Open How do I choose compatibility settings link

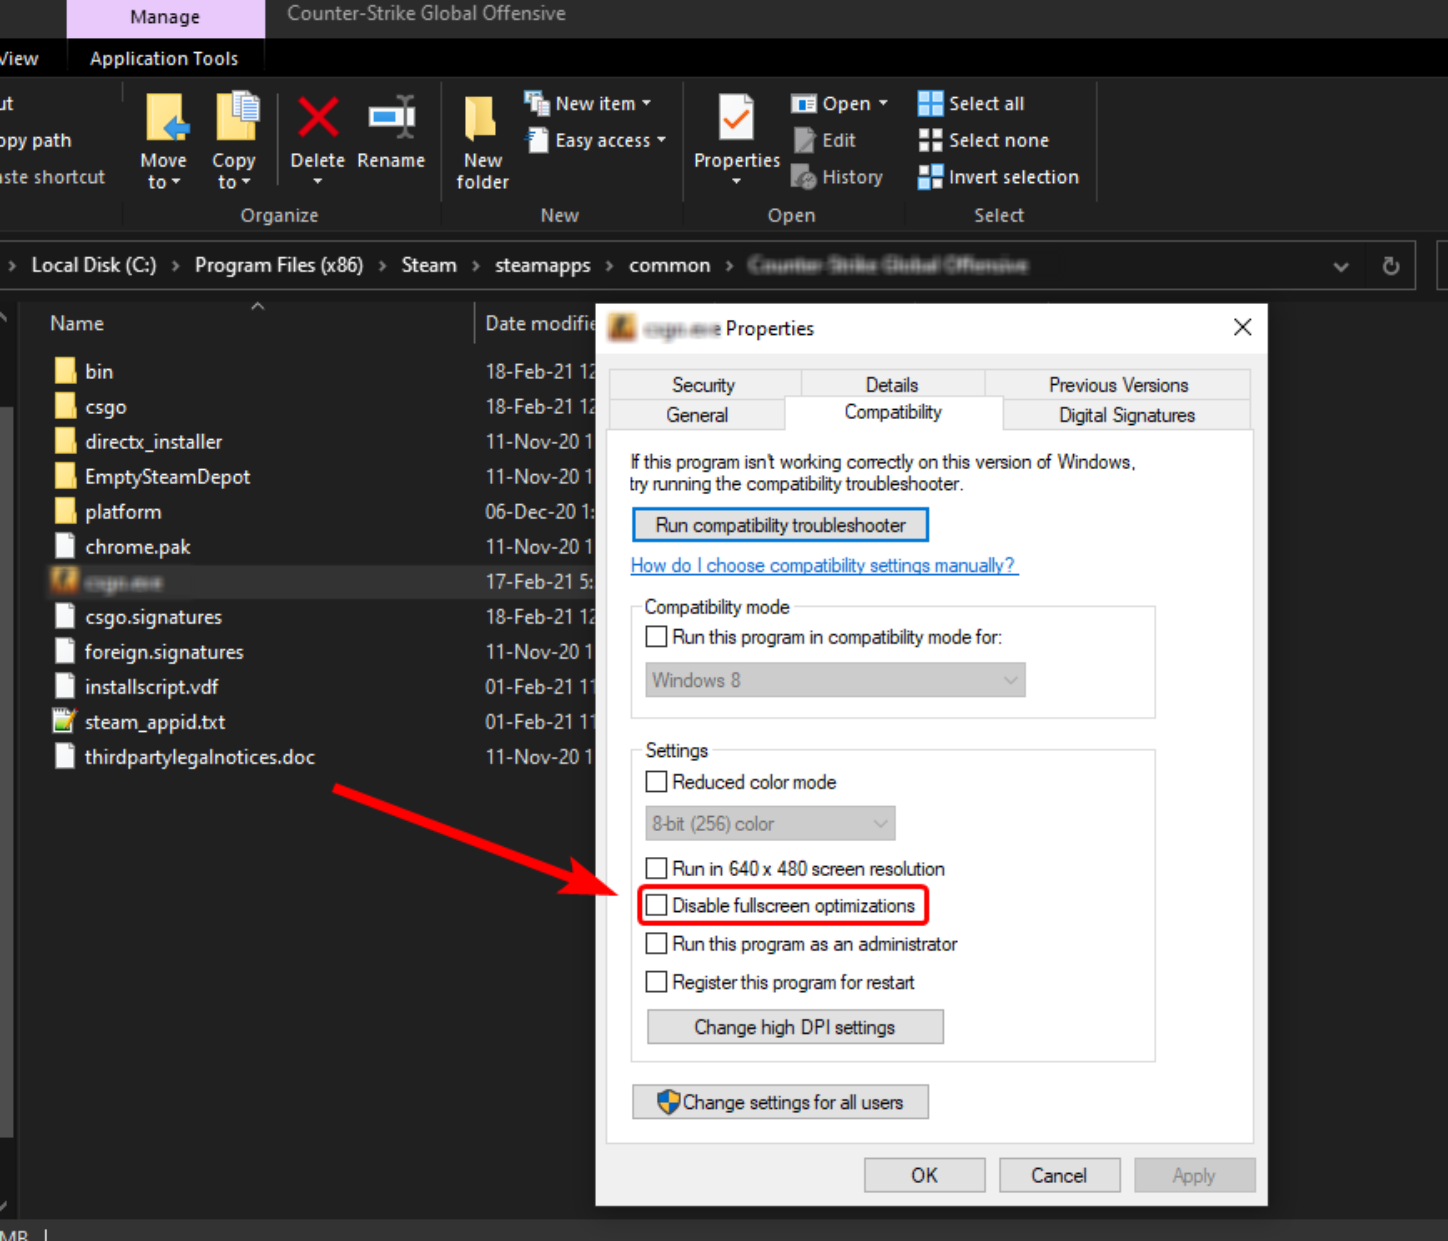(x=824, y=565)
